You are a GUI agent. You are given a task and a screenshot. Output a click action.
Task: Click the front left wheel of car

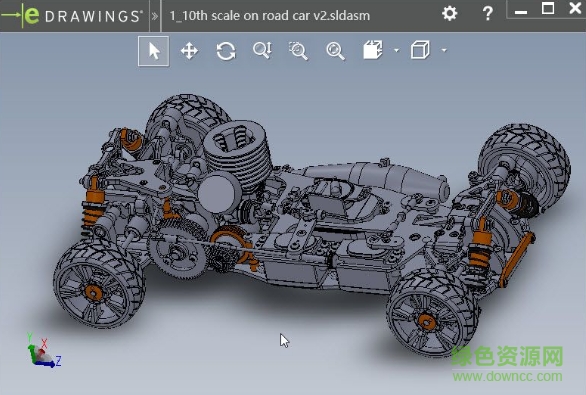click(x=433, y=313)
